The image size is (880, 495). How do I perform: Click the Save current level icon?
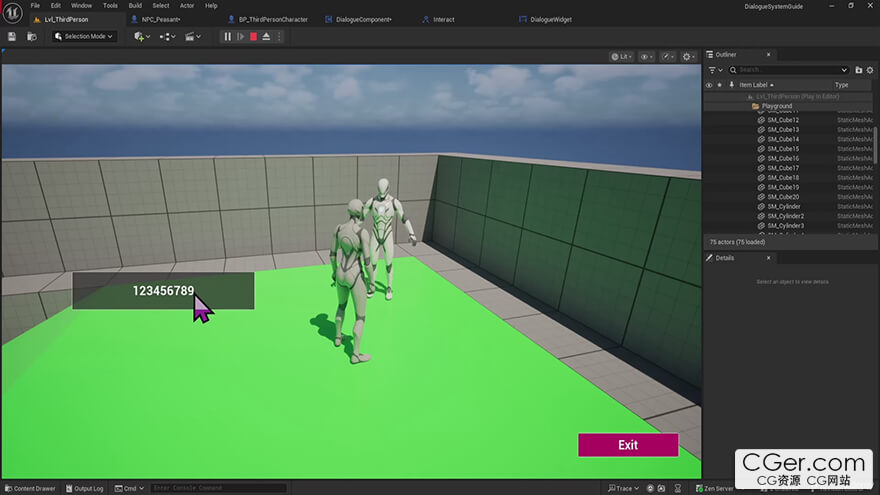coord(11,37)
